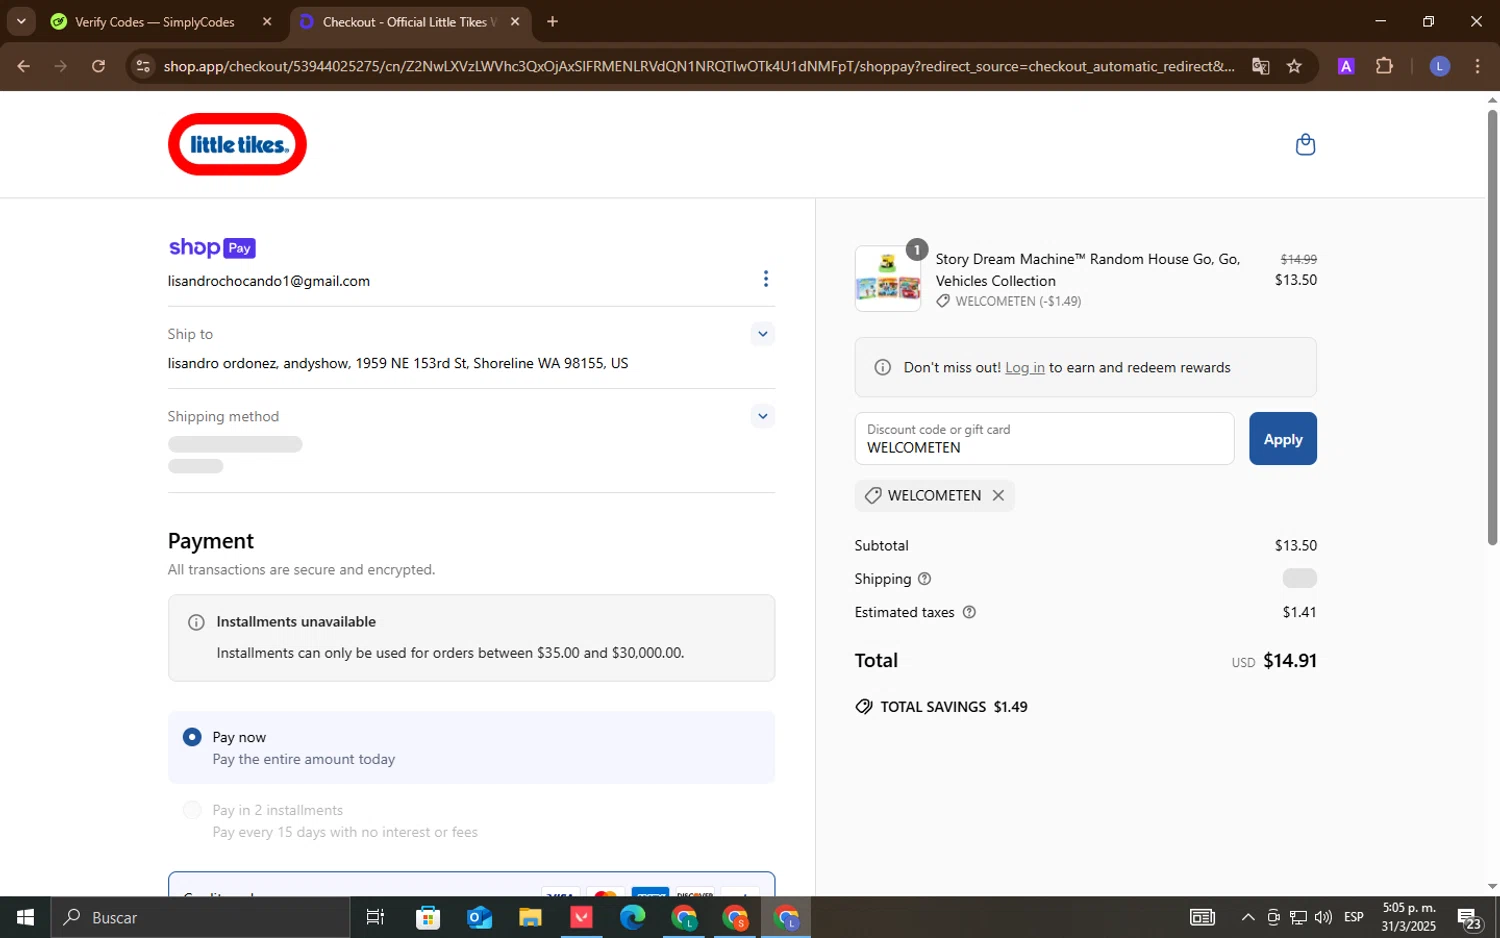The height and width of the screenshot is (938, 1500).
Task: Close the Verify Codes SimplyCodes tab
Action: point(267,21)
